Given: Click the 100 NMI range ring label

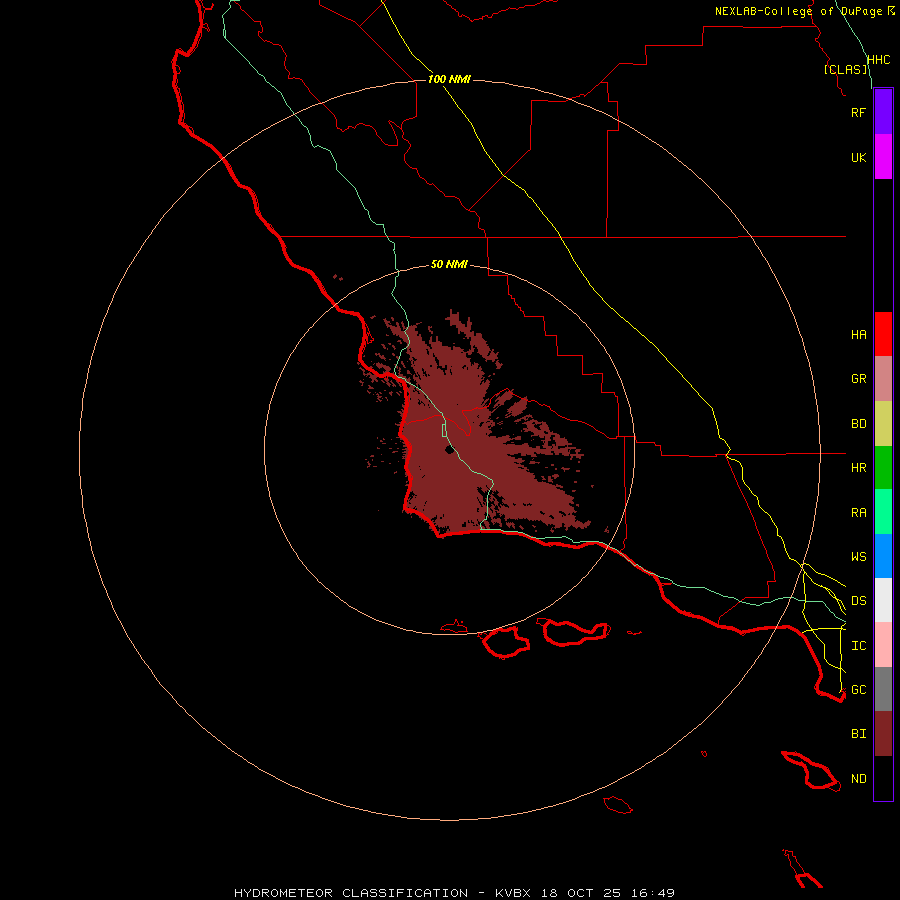Looking at the screenshot, I should tap(449, 79).
